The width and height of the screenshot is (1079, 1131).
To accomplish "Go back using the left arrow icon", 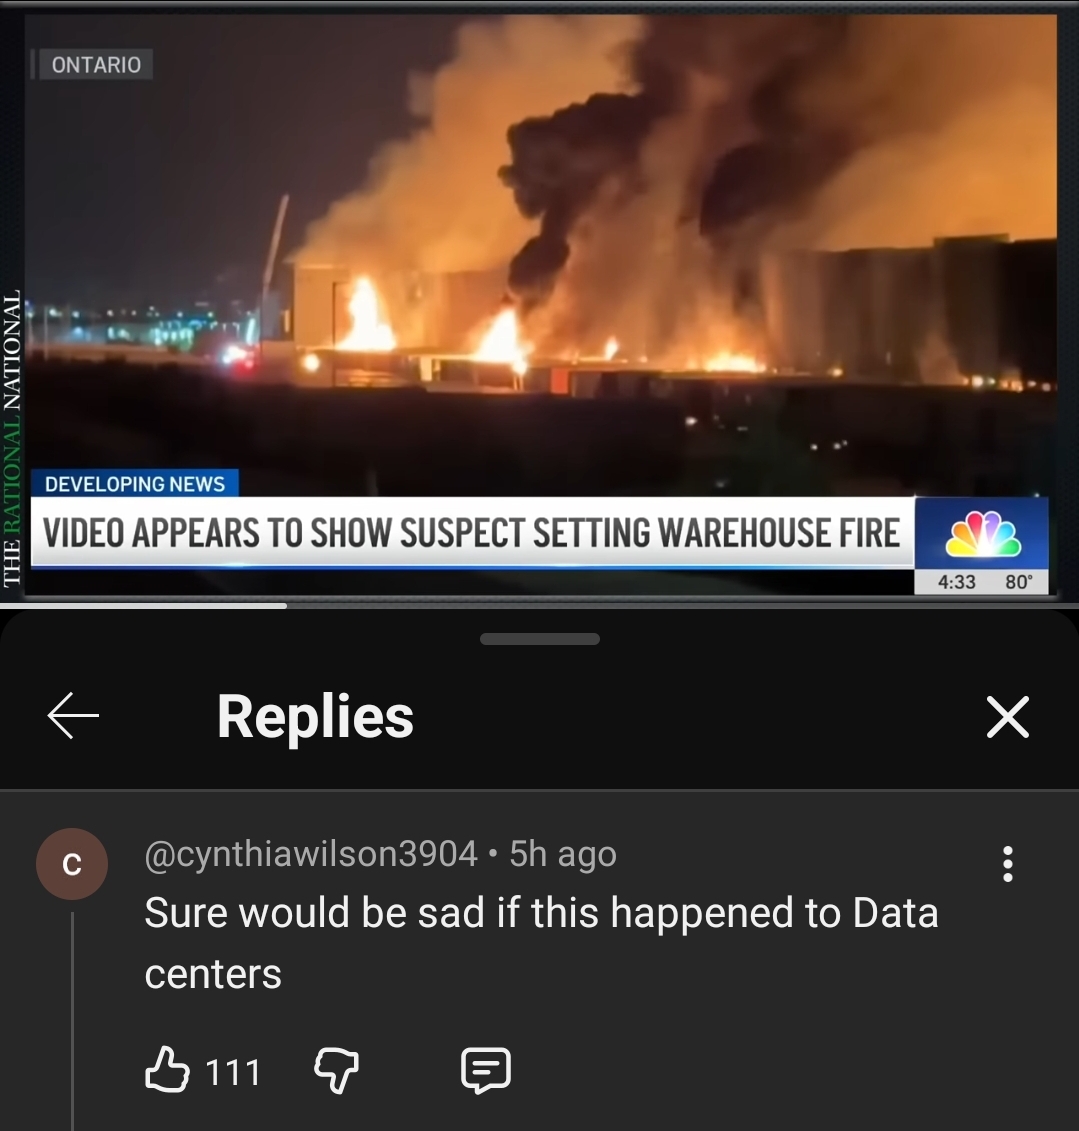I will (73, 716).
